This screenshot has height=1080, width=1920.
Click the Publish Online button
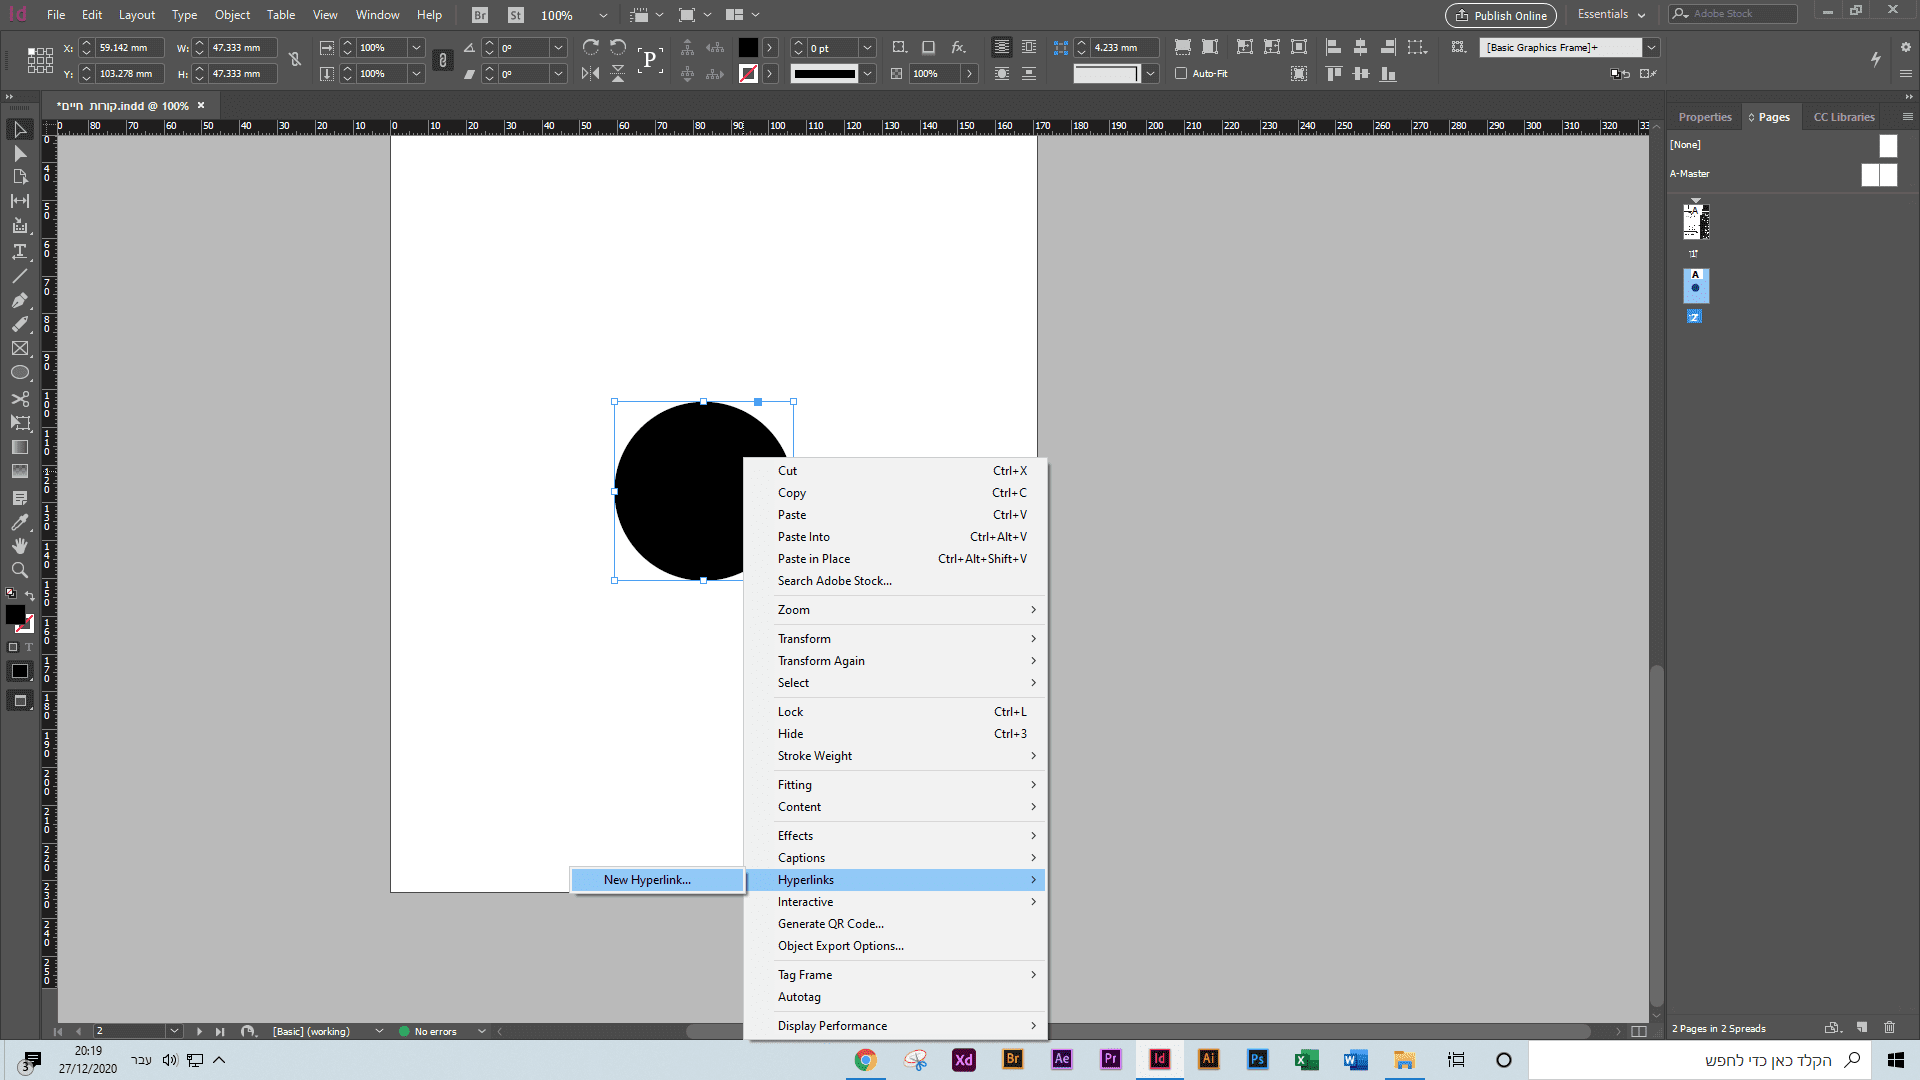pyautogui.click(x=1500, y=15)
